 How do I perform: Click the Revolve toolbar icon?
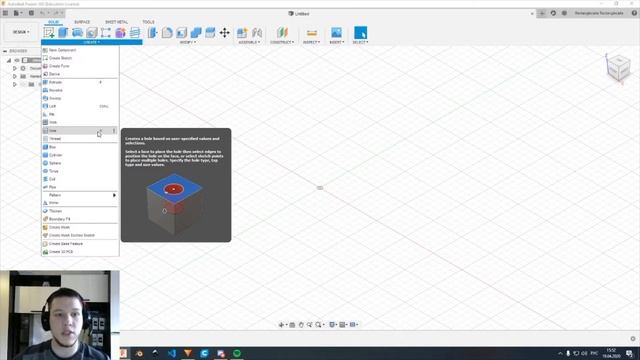(x=77, y=33)
